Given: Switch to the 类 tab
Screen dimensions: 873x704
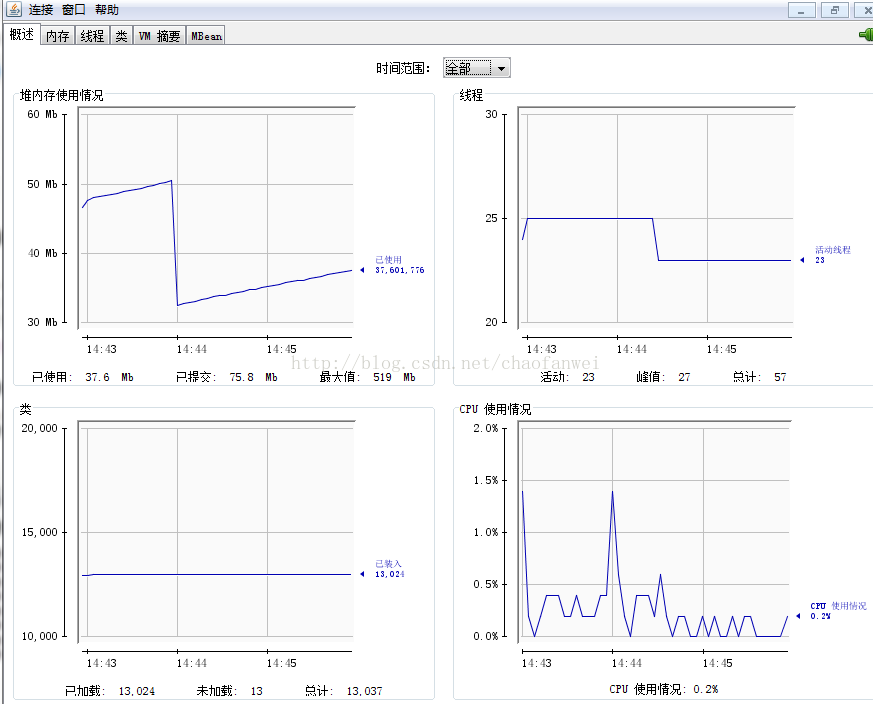Looking at the screenshot, I should (121, 36).
